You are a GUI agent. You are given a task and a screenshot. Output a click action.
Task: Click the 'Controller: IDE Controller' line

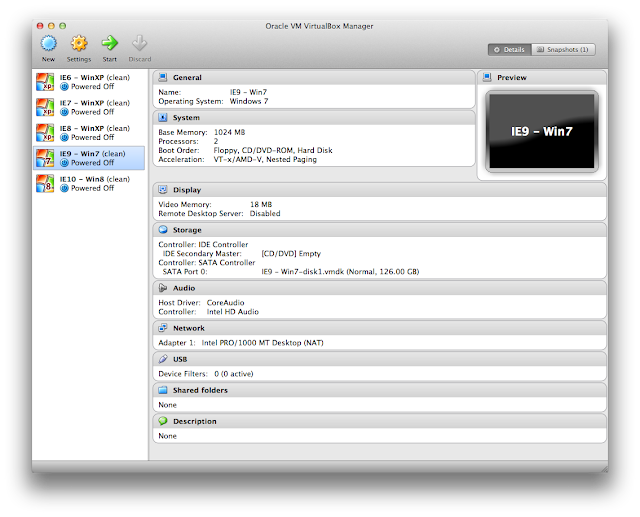[x=203, y=245]
